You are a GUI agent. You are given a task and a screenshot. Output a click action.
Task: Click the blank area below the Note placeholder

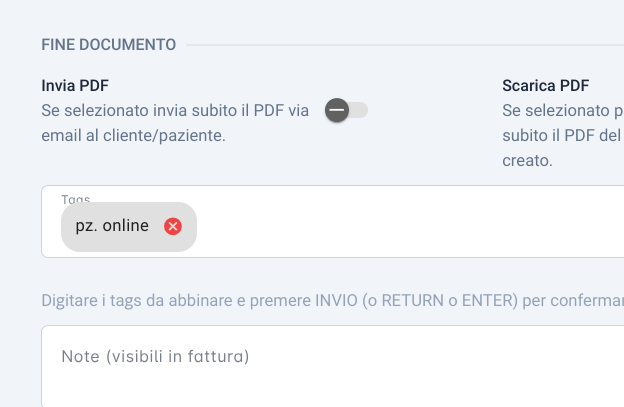pyautogui.click(x=333, y=388)
